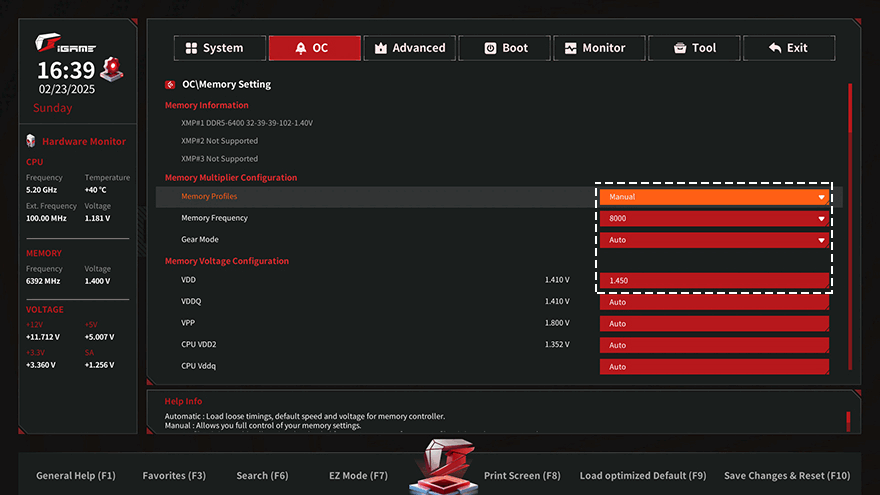
Task: Click the VDDQ row label
Action: [191, 301]
